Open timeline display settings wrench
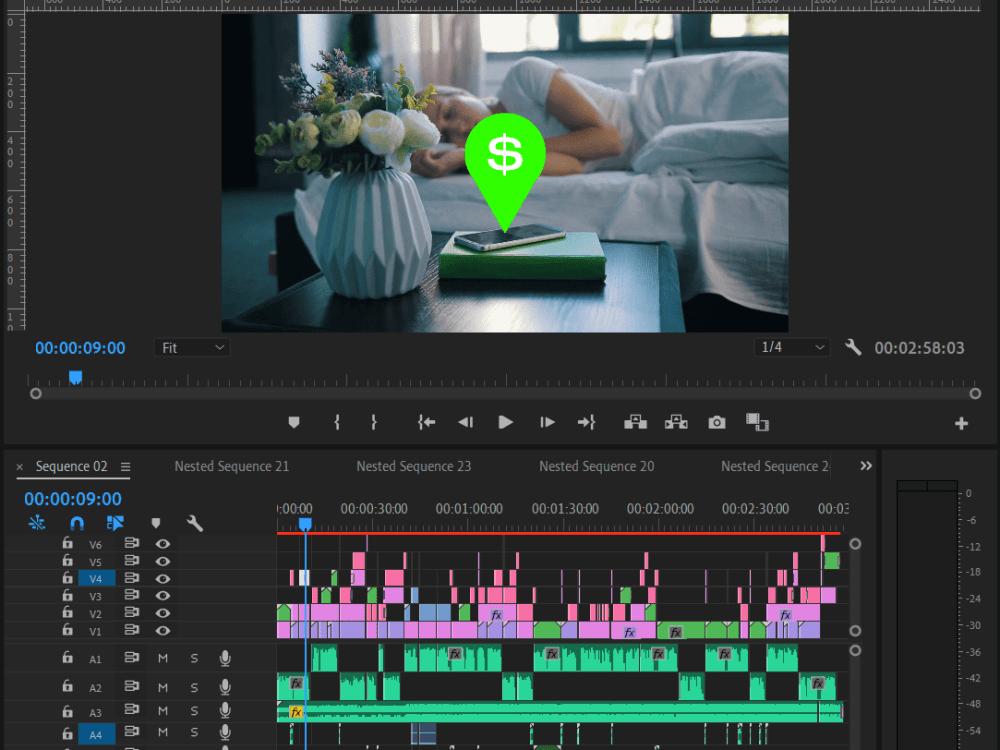Image resolution: width=1000 pixels, height=750 pixels. (x=195, y=524)
